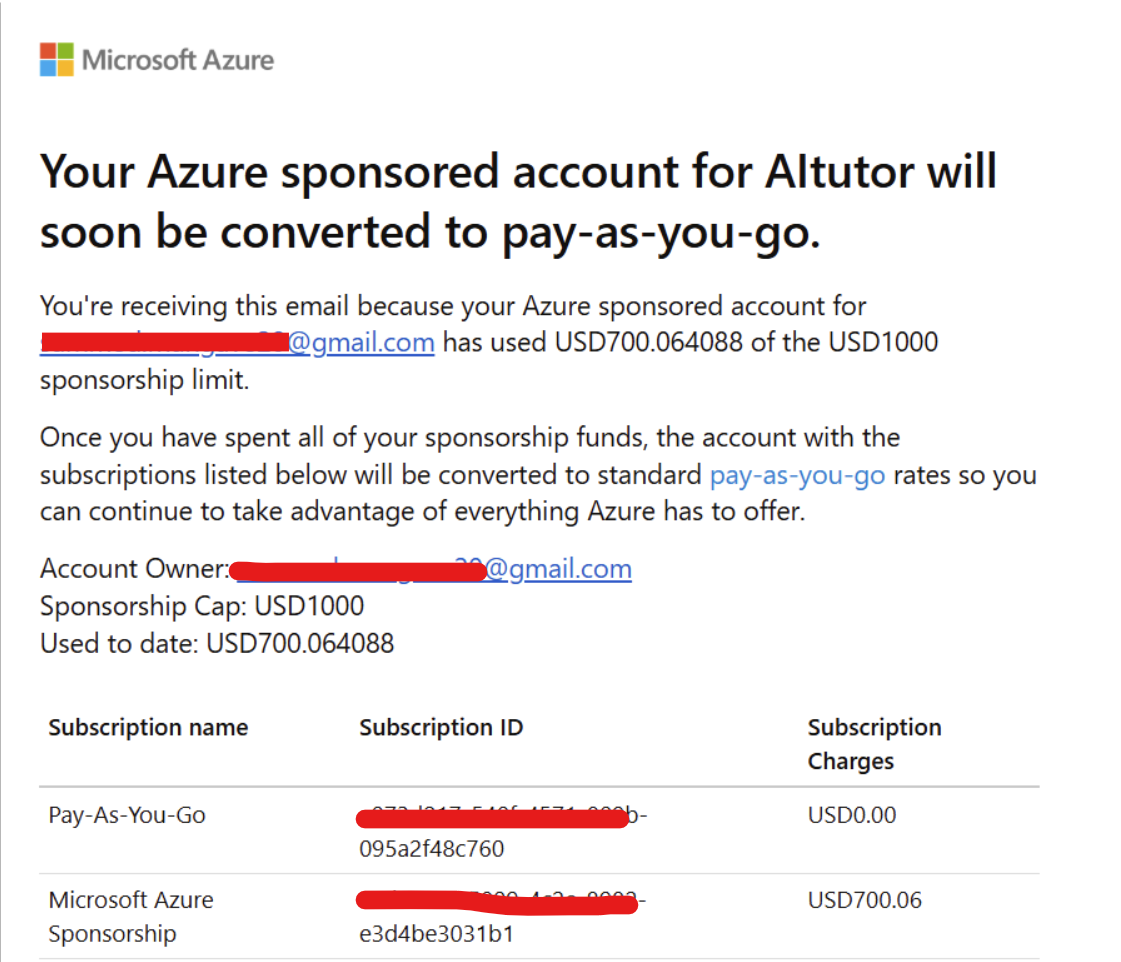Screen dimensions: 1121x962
Task: Click the Subscription name column header
Action: click(x=148, y=727)
